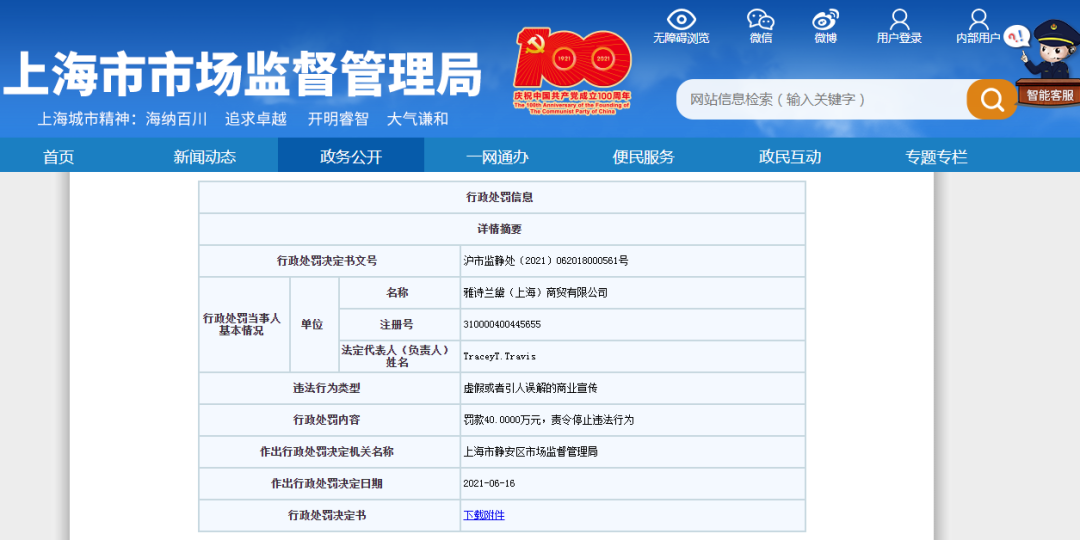Click the 法定代表人（负责人）姓名 label cell
This screenshot has height=540, width=1080.
[399, 356]
